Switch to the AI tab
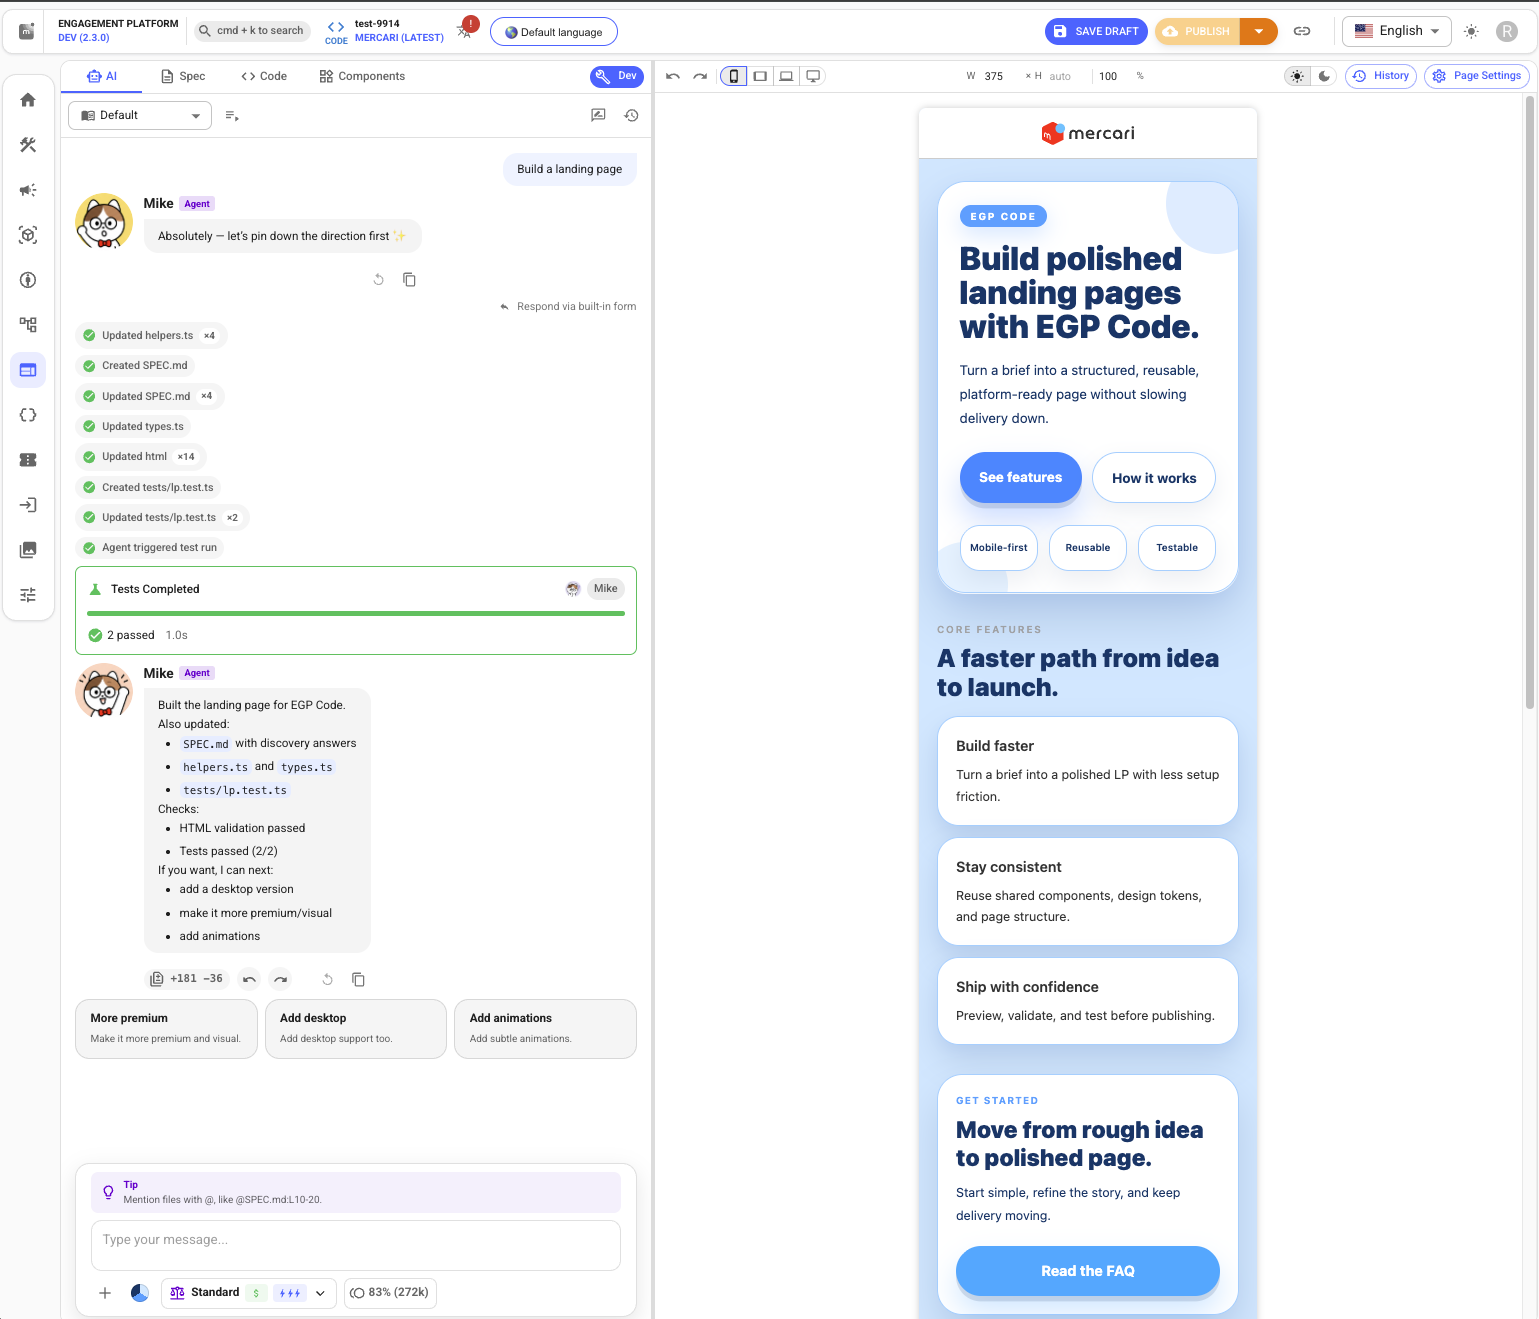Image resolution: width=1539 pixels, height=1319 pixels. [101, 76]
